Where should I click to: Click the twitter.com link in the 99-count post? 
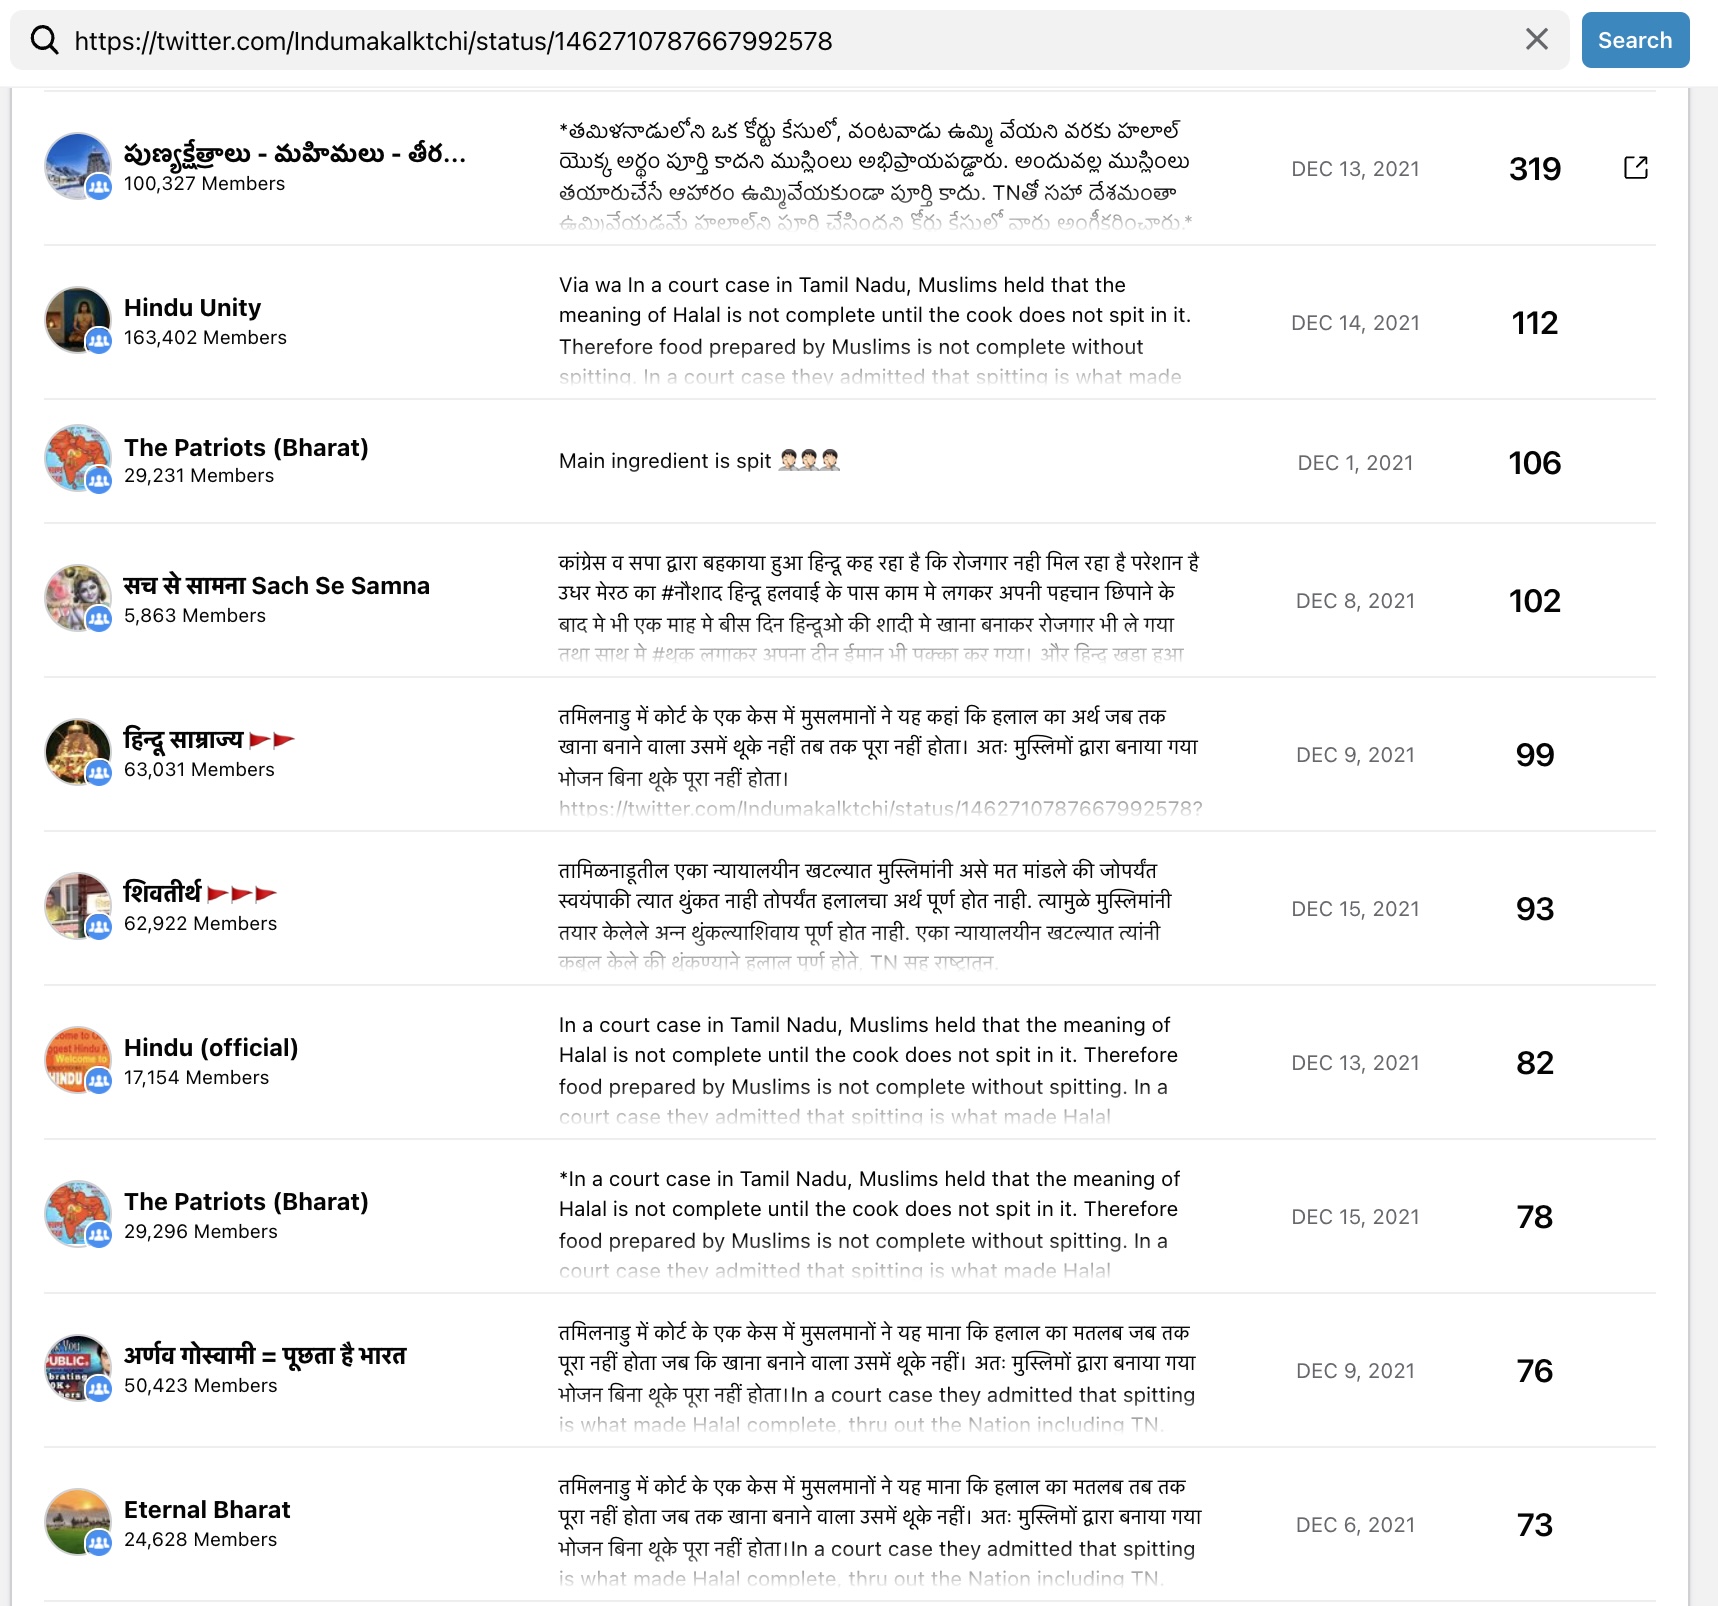click(880, 808)
